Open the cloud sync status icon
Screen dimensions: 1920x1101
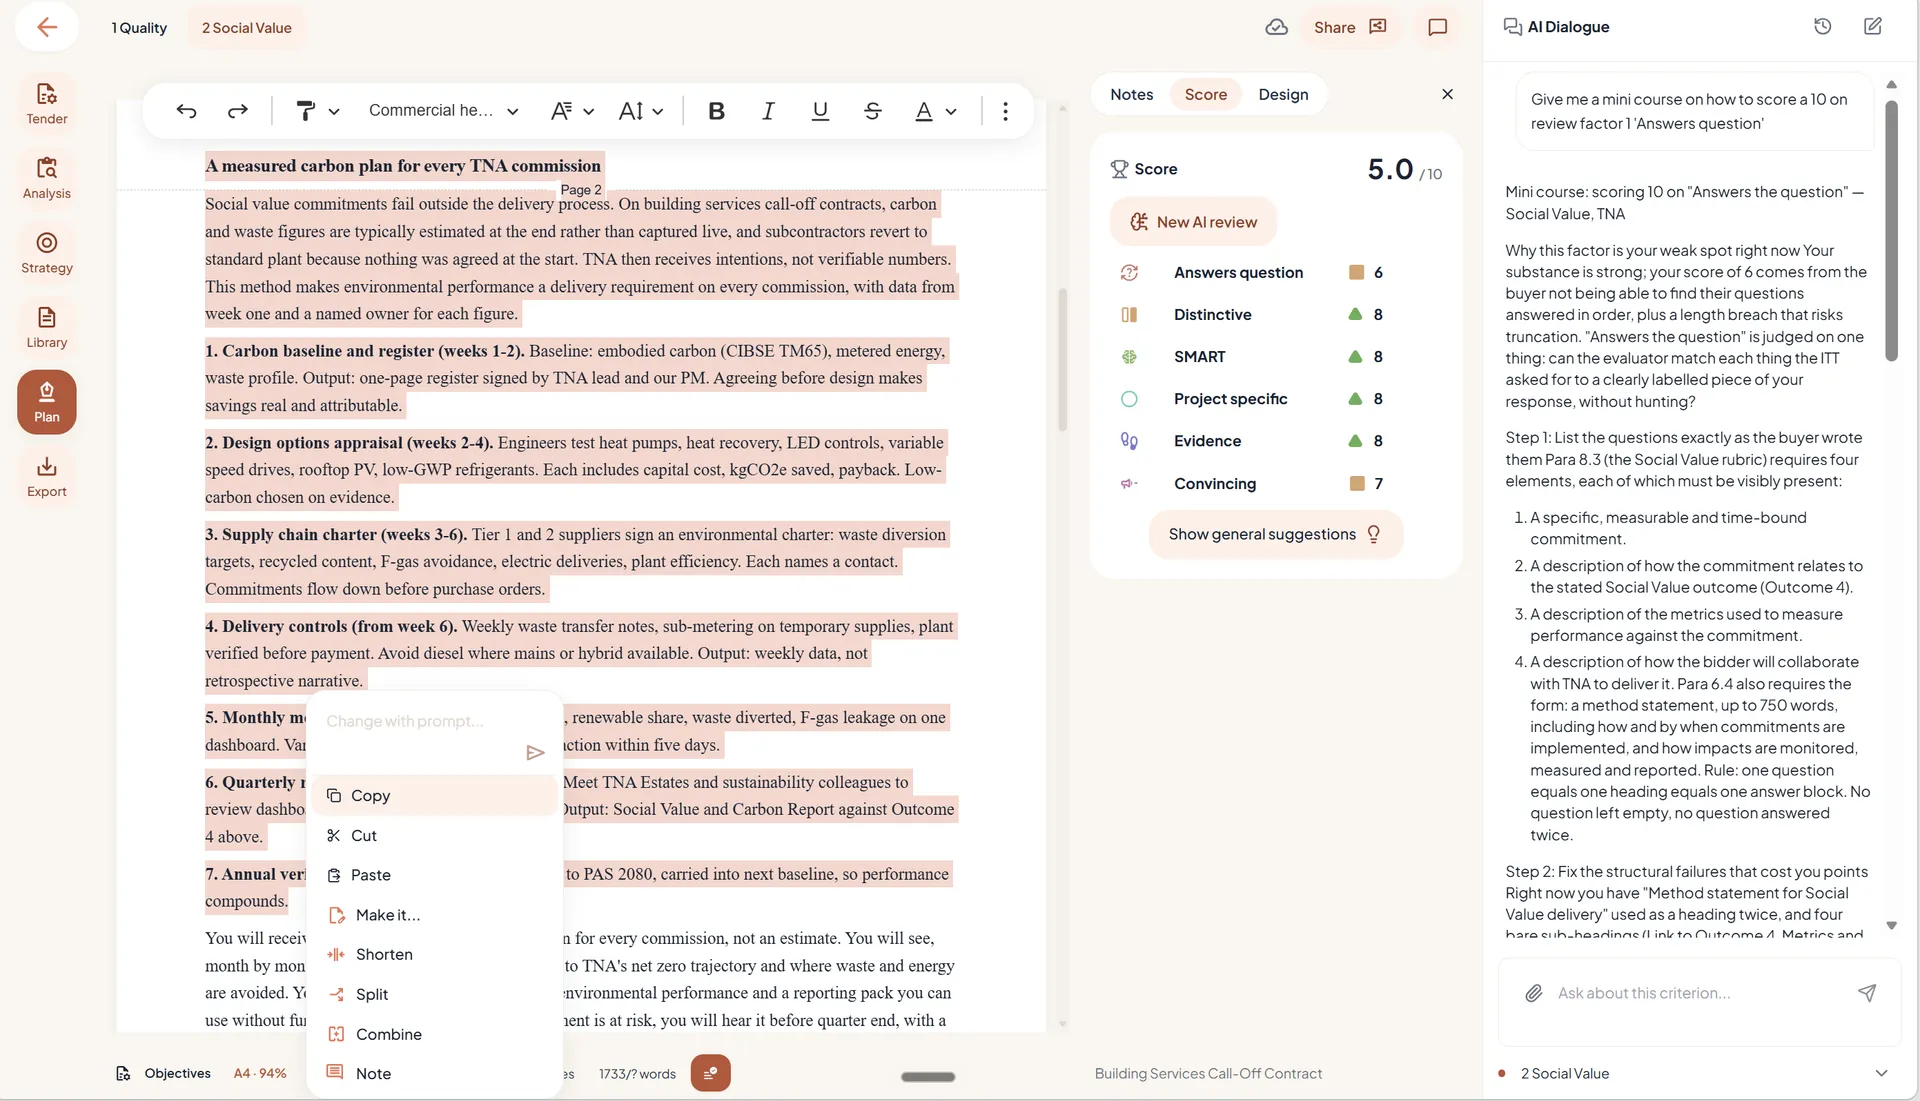tap(1276, 27)
